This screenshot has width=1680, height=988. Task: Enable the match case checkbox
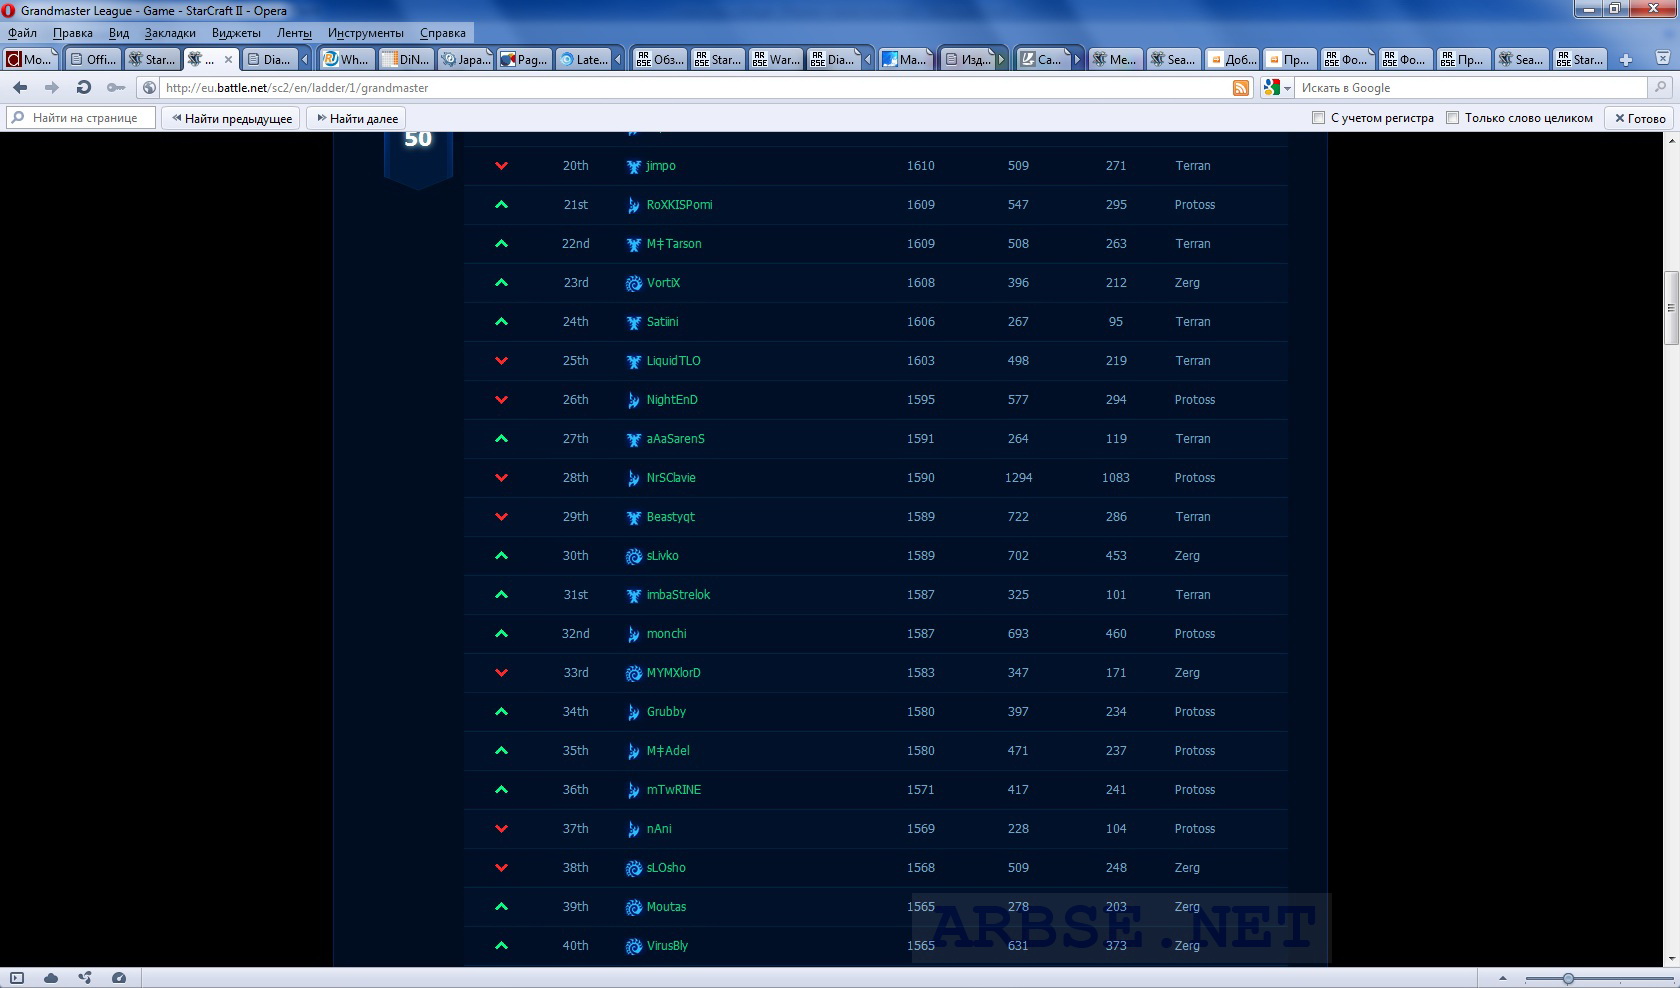coord(1318,118)
